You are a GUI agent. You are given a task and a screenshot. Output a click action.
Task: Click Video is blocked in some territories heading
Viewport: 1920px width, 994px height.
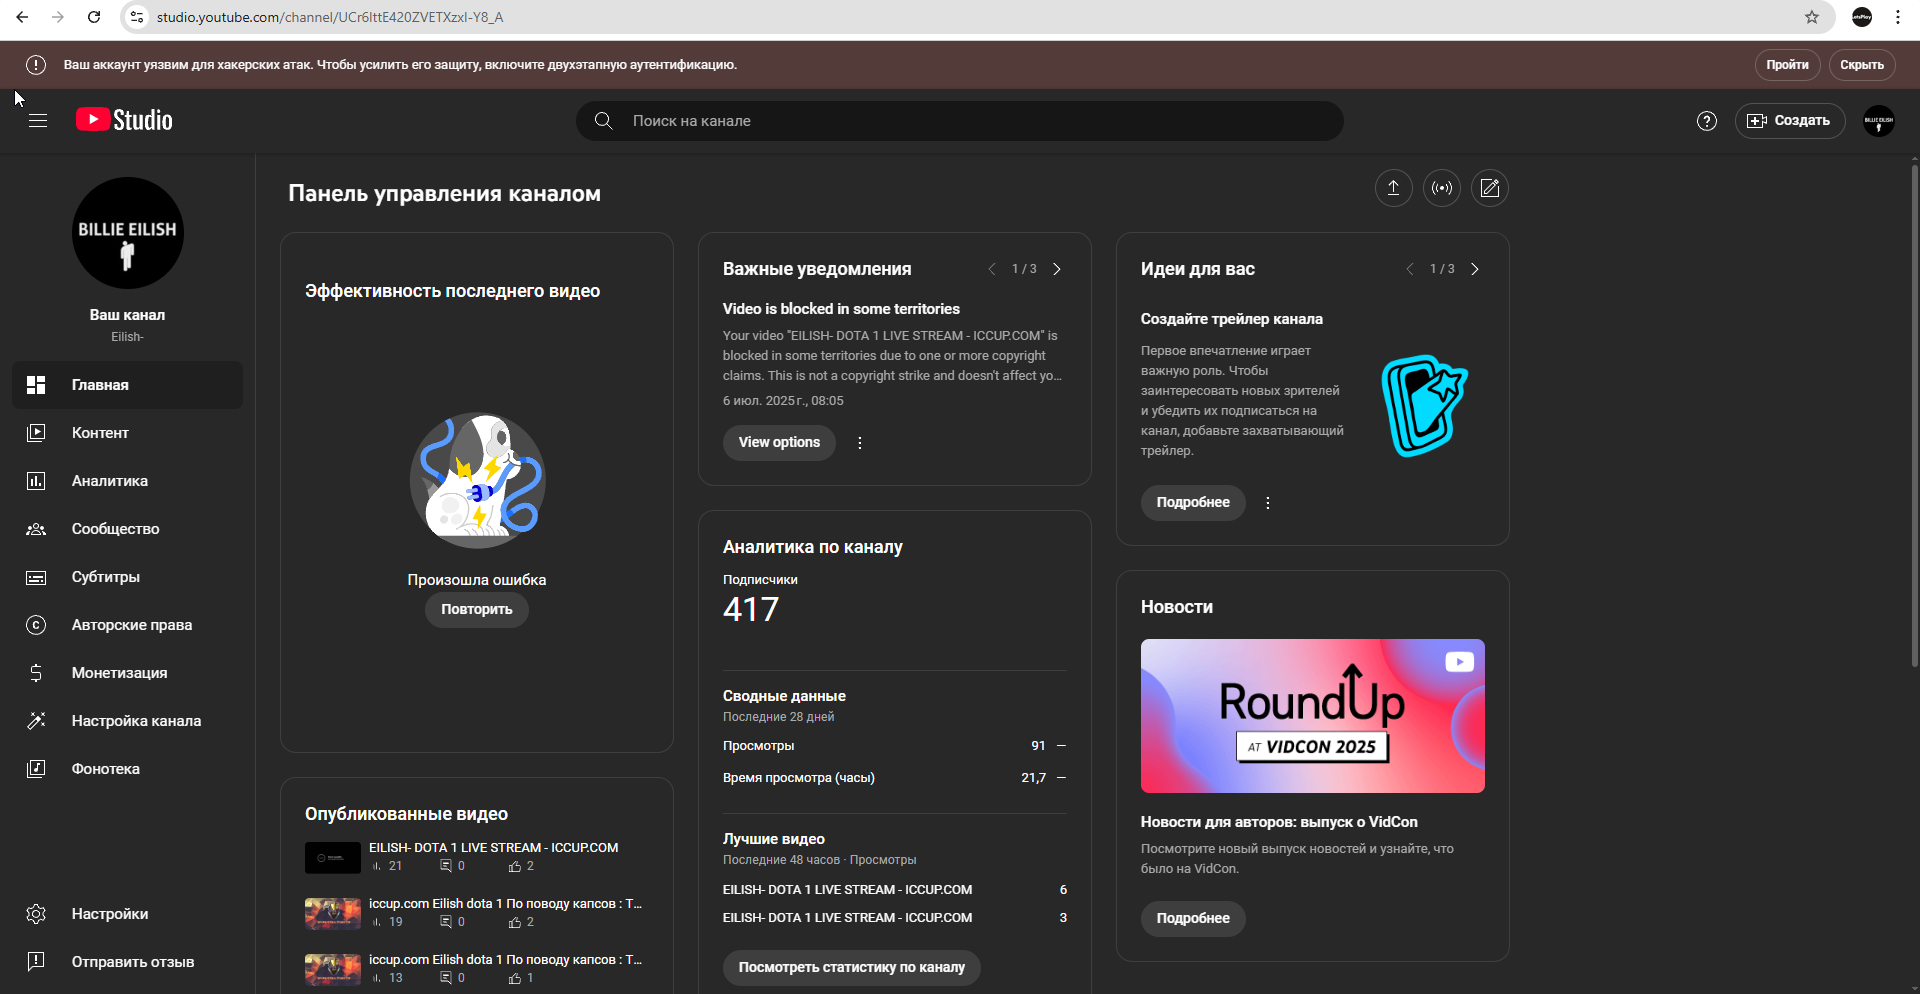pyautogui.click(x=841, y=309)
